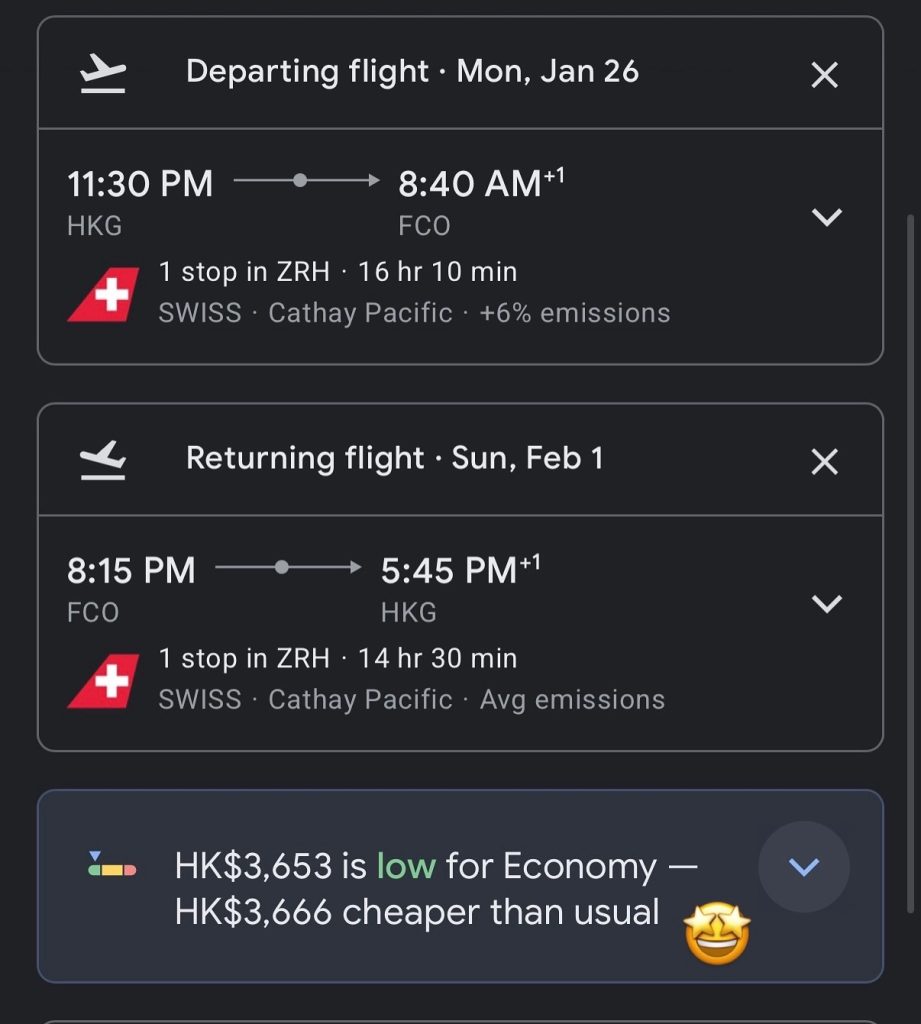Remove the returning flight selection

click(824, 461)
